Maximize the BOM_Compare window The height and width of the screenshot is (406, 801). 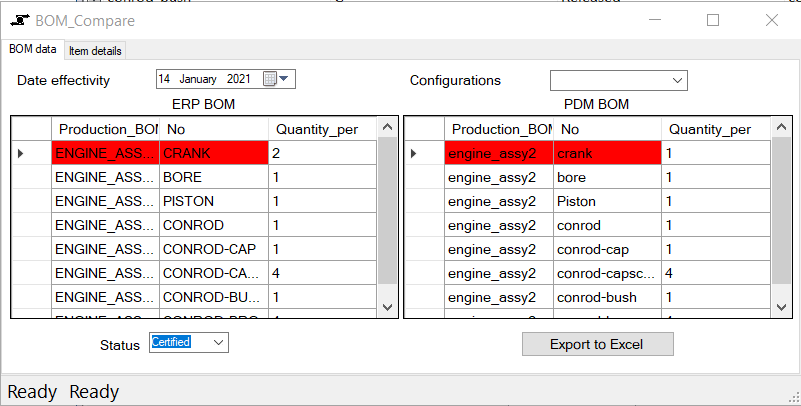point(713,20)
